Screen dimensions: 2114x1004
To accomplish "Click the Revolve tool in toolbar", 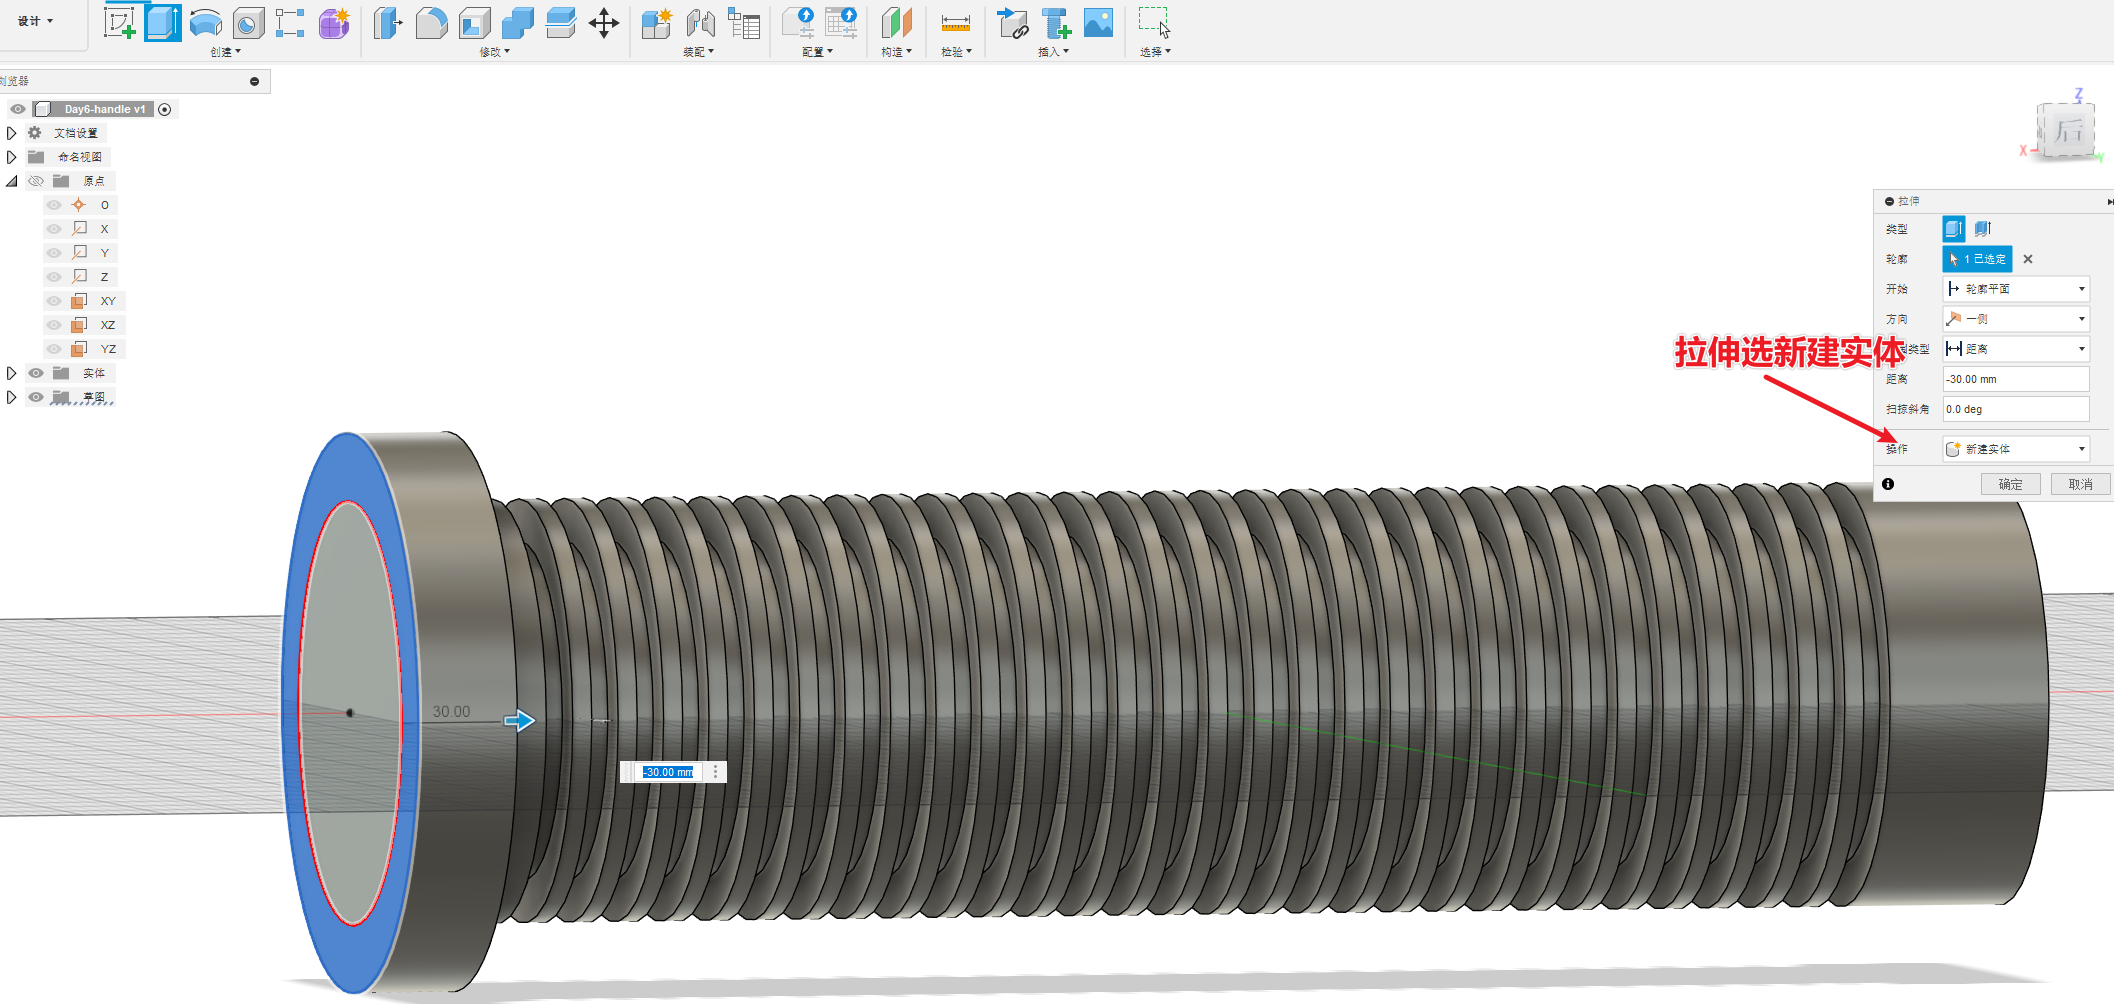I will click(x=205, y=23).
